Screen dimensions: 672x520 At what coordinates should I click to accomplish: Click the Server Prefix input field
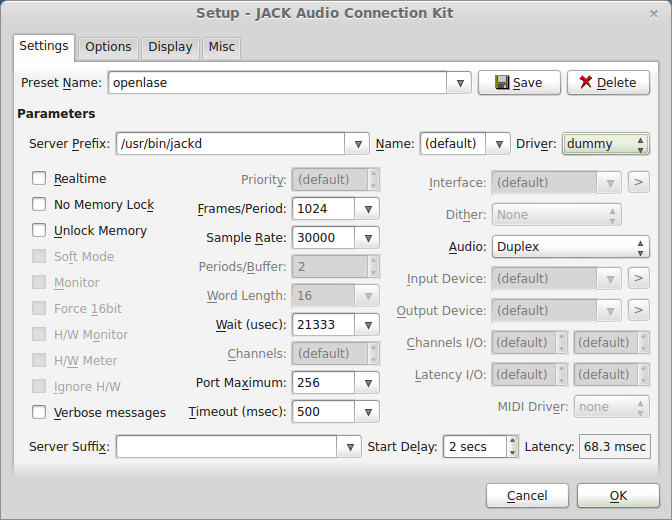231,144
